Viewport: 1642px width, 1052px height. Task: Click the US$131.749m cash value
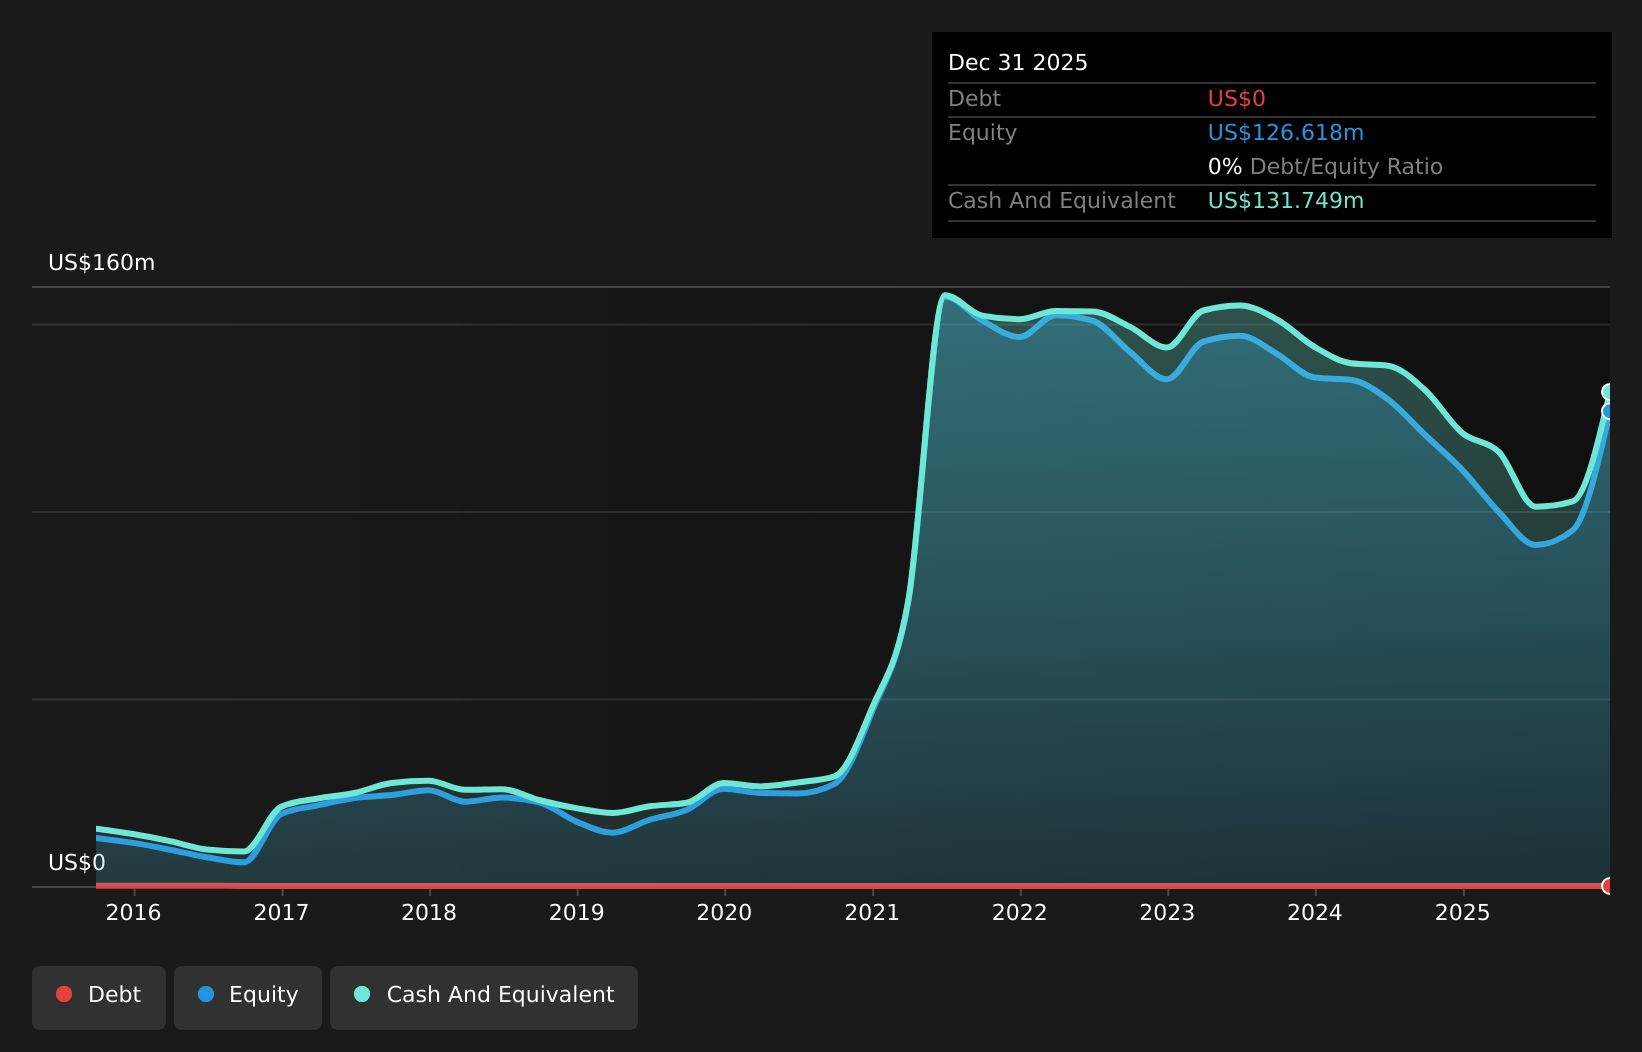[1286, 201]
